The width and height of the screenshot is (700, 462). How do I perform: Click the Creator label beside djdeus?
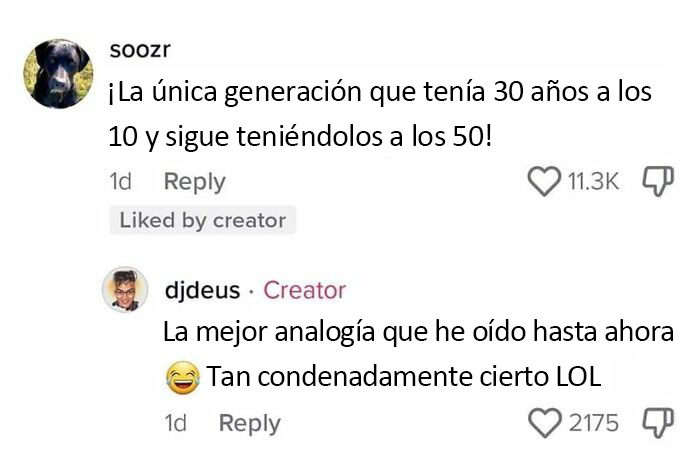click(304, 290)
